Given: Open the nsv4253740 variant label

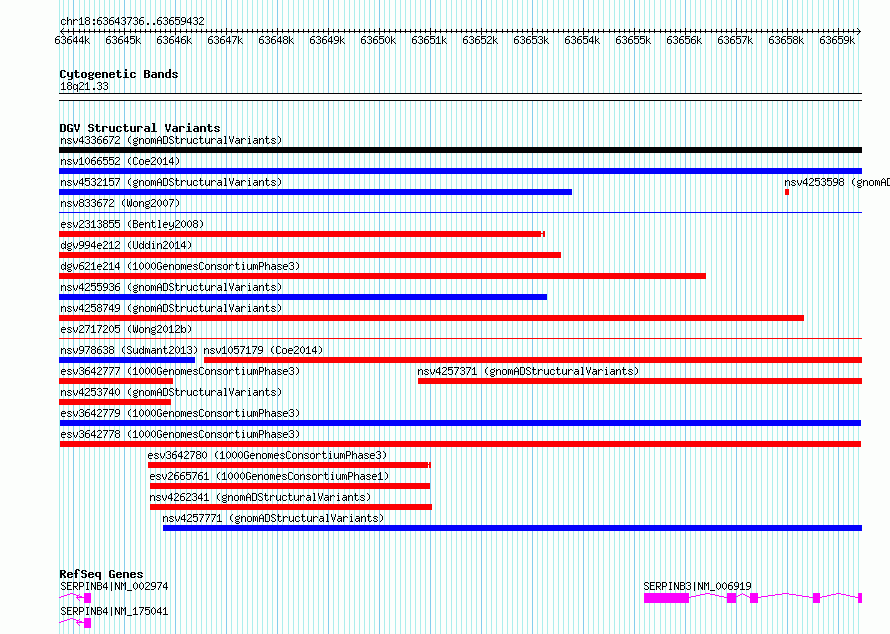Looking at the screenshot, I should (x=171, y=392).
